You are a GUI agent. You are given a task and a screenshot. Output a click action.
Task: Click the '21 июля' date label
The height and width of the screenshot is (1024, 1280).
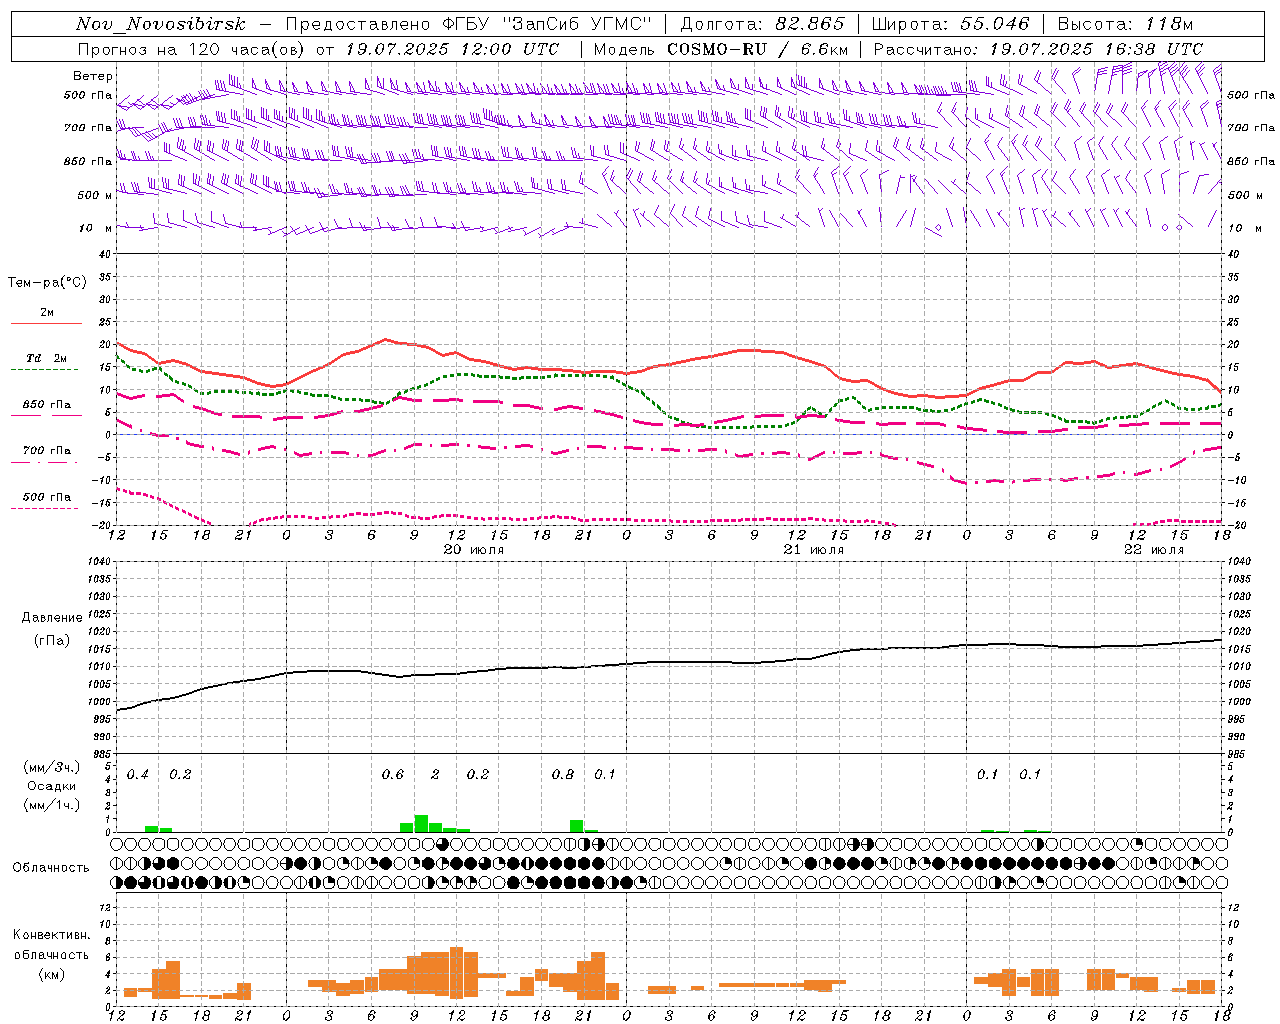pyautogui.click(x=814, y=550)
